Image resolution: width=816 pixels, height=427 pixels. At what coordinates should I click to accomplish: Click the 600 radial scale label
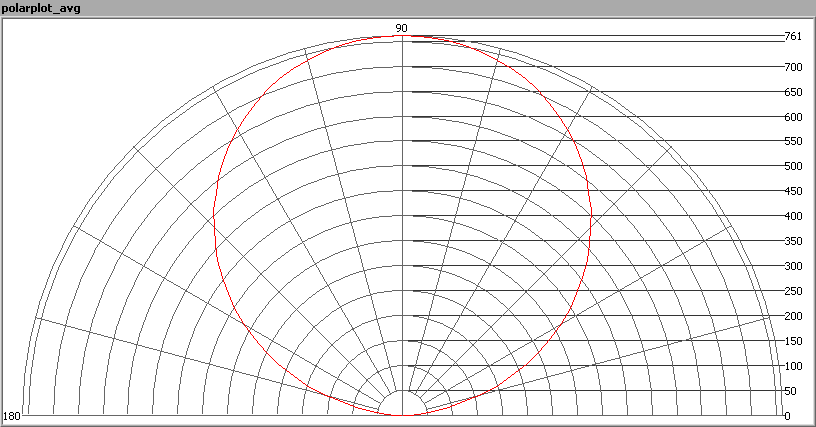tap(793, 117)
